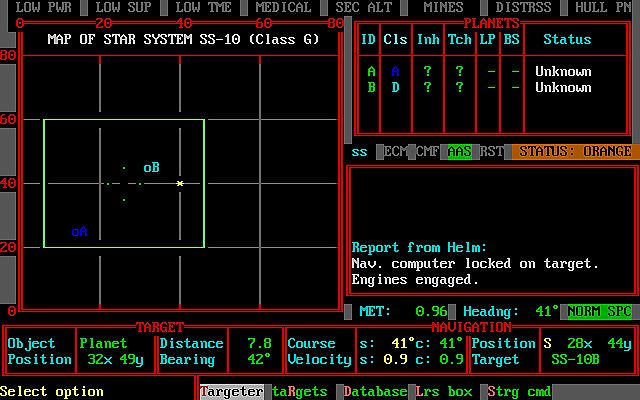Click the MET value 0.96

tap(431, 311)
